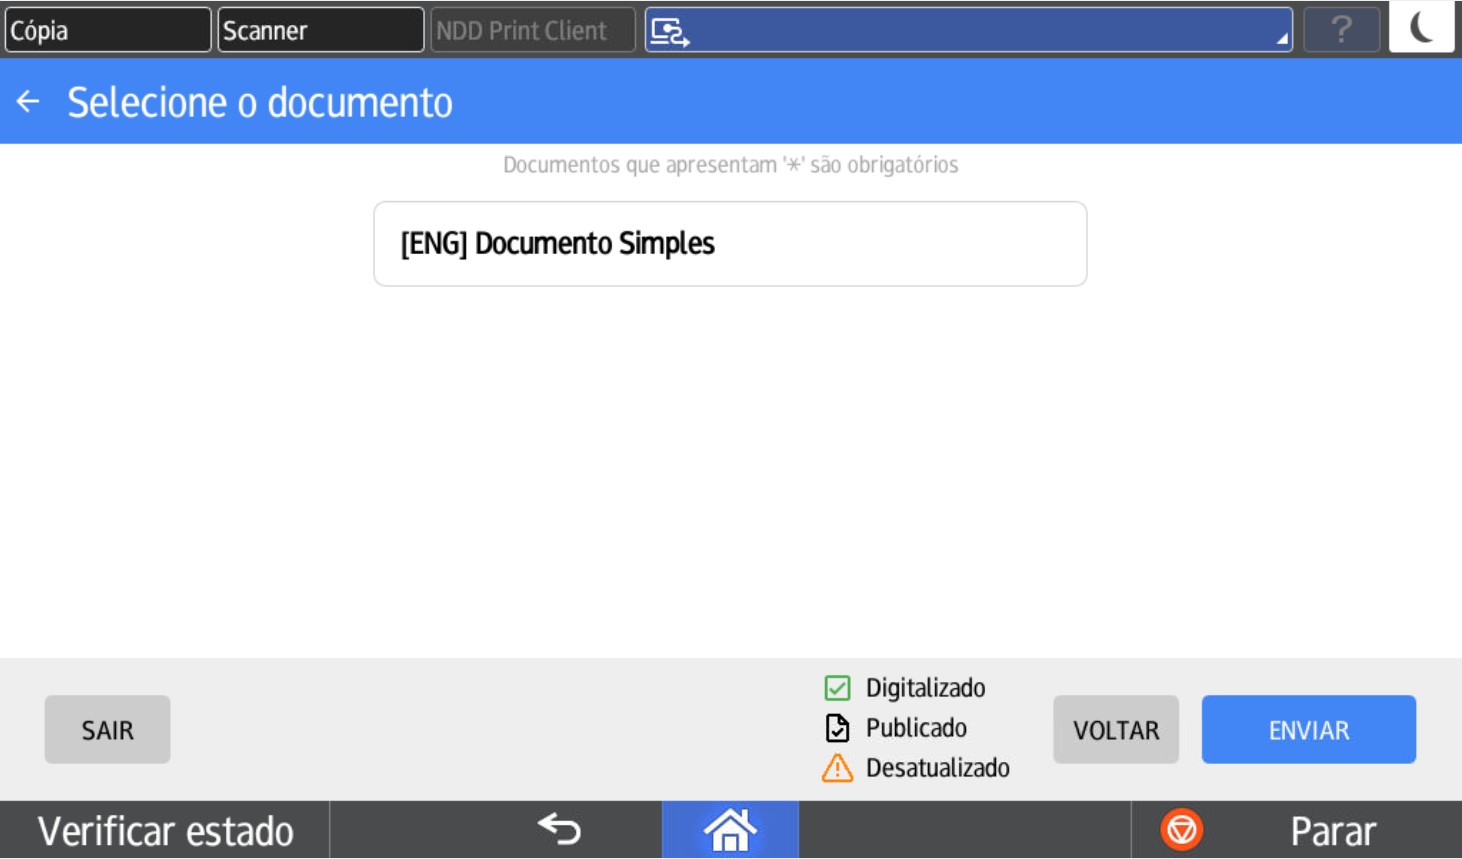Send documents with the ENVIAR button
This screenshot has width=1462, height=859.
point(1308,730)
